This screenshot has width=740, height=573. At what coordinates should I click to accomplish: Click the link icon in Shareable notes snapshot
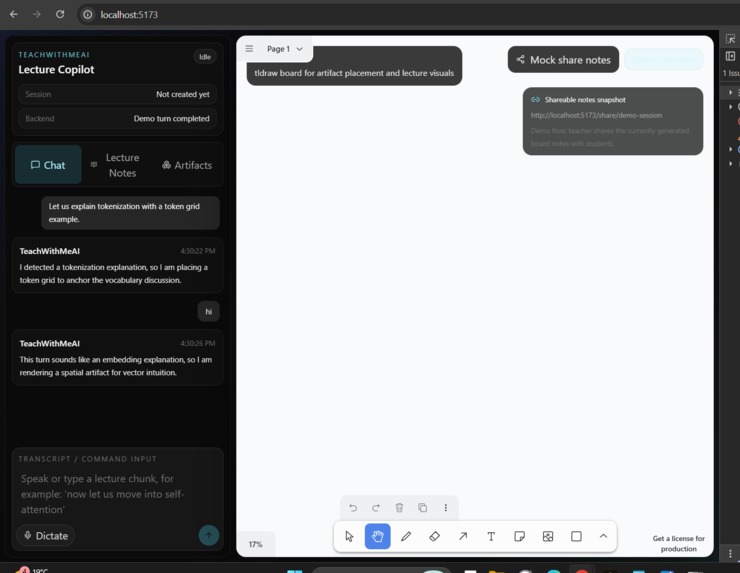[535, 100]
